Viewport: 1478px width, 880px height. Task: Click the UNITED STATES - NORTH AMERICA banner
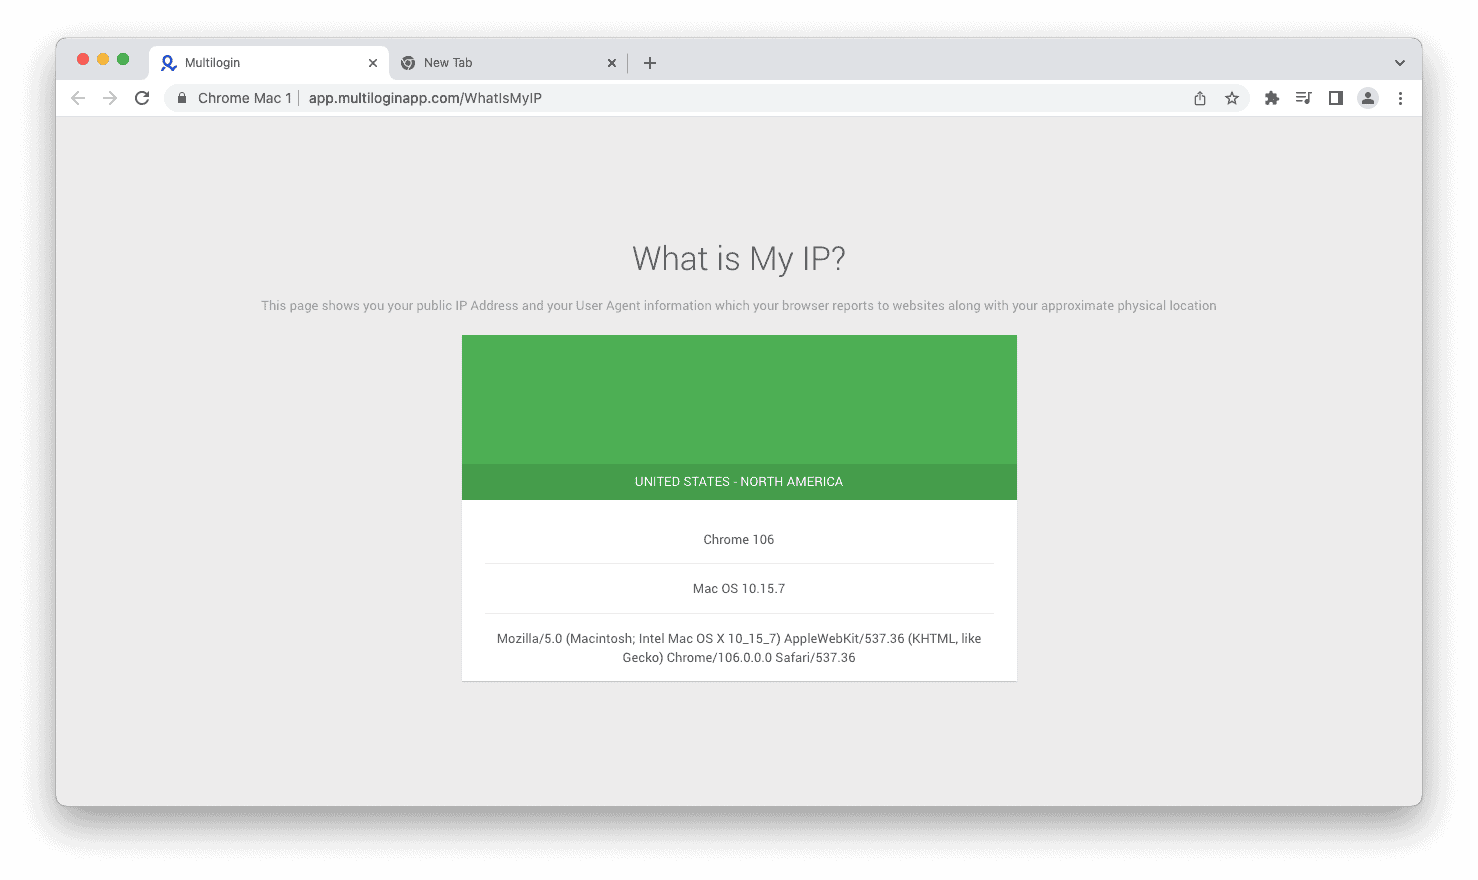click(738, 481)
